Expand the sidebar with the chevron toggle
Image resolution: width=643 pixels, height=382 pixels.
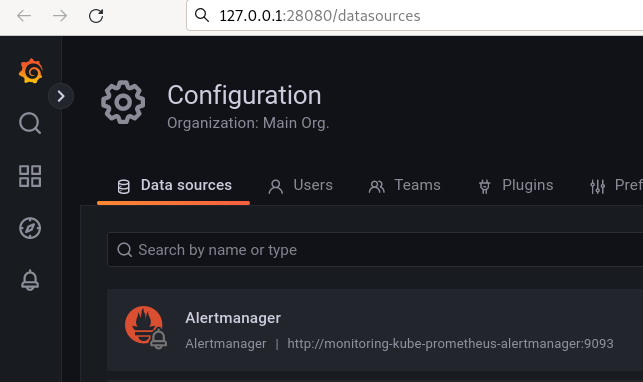(61, 96)
